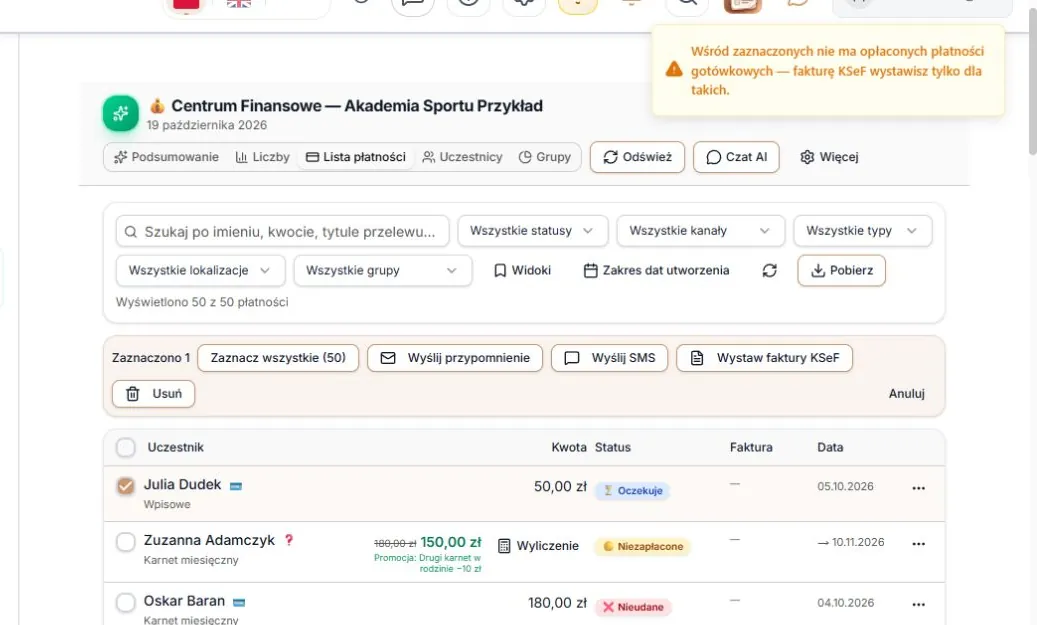
Task: Click the due date 10.11.2026
Action: (x=858, y=542)
